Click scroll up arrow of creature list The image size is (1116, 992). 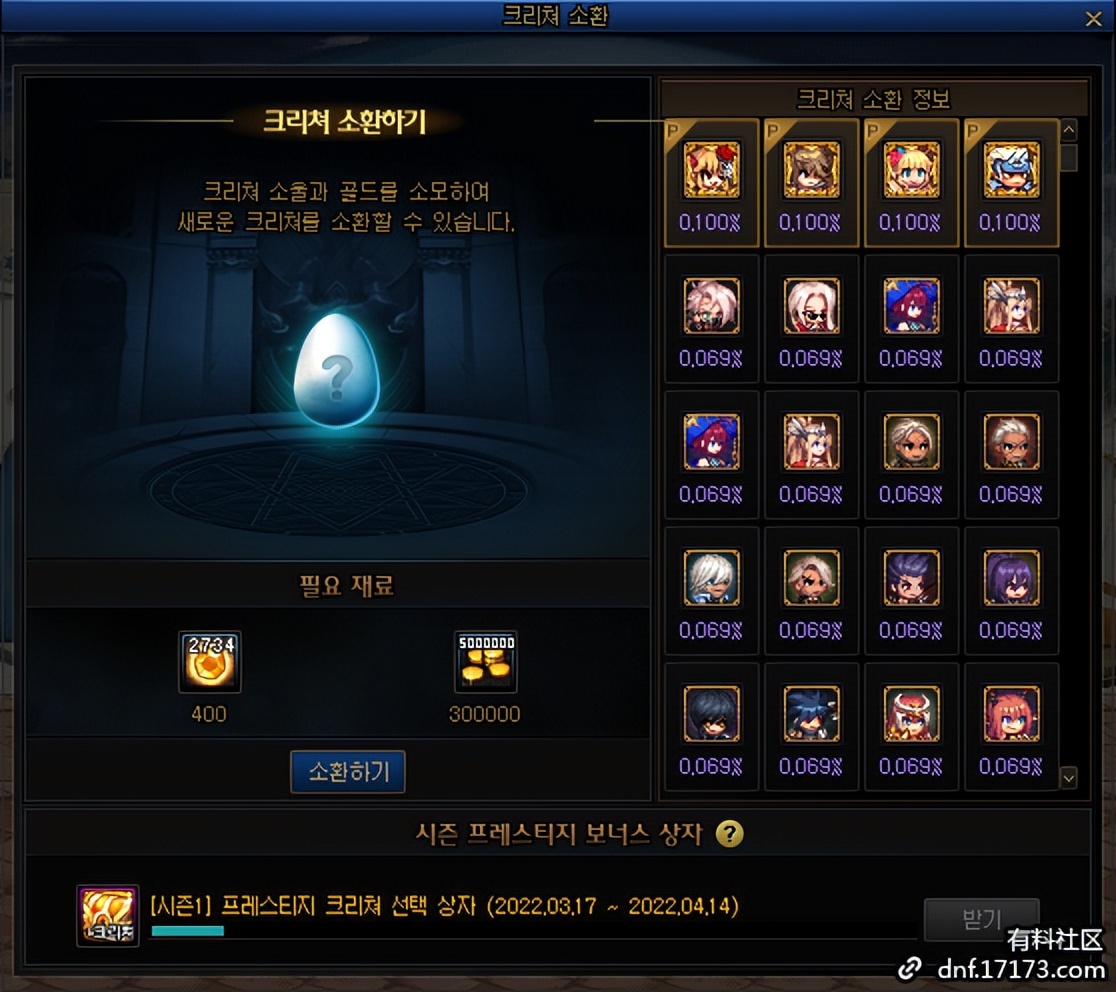pyautogui.click(x=1068, y=130)
